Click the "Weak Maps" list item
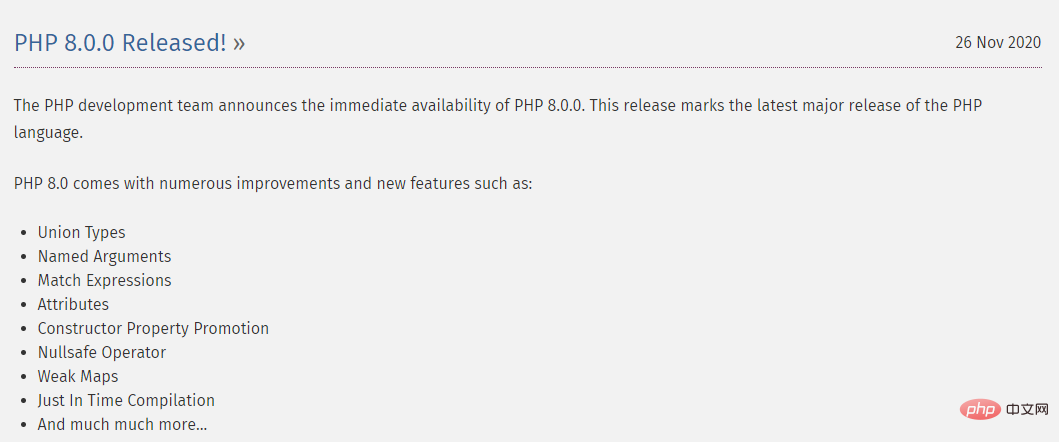 point(78,376)
